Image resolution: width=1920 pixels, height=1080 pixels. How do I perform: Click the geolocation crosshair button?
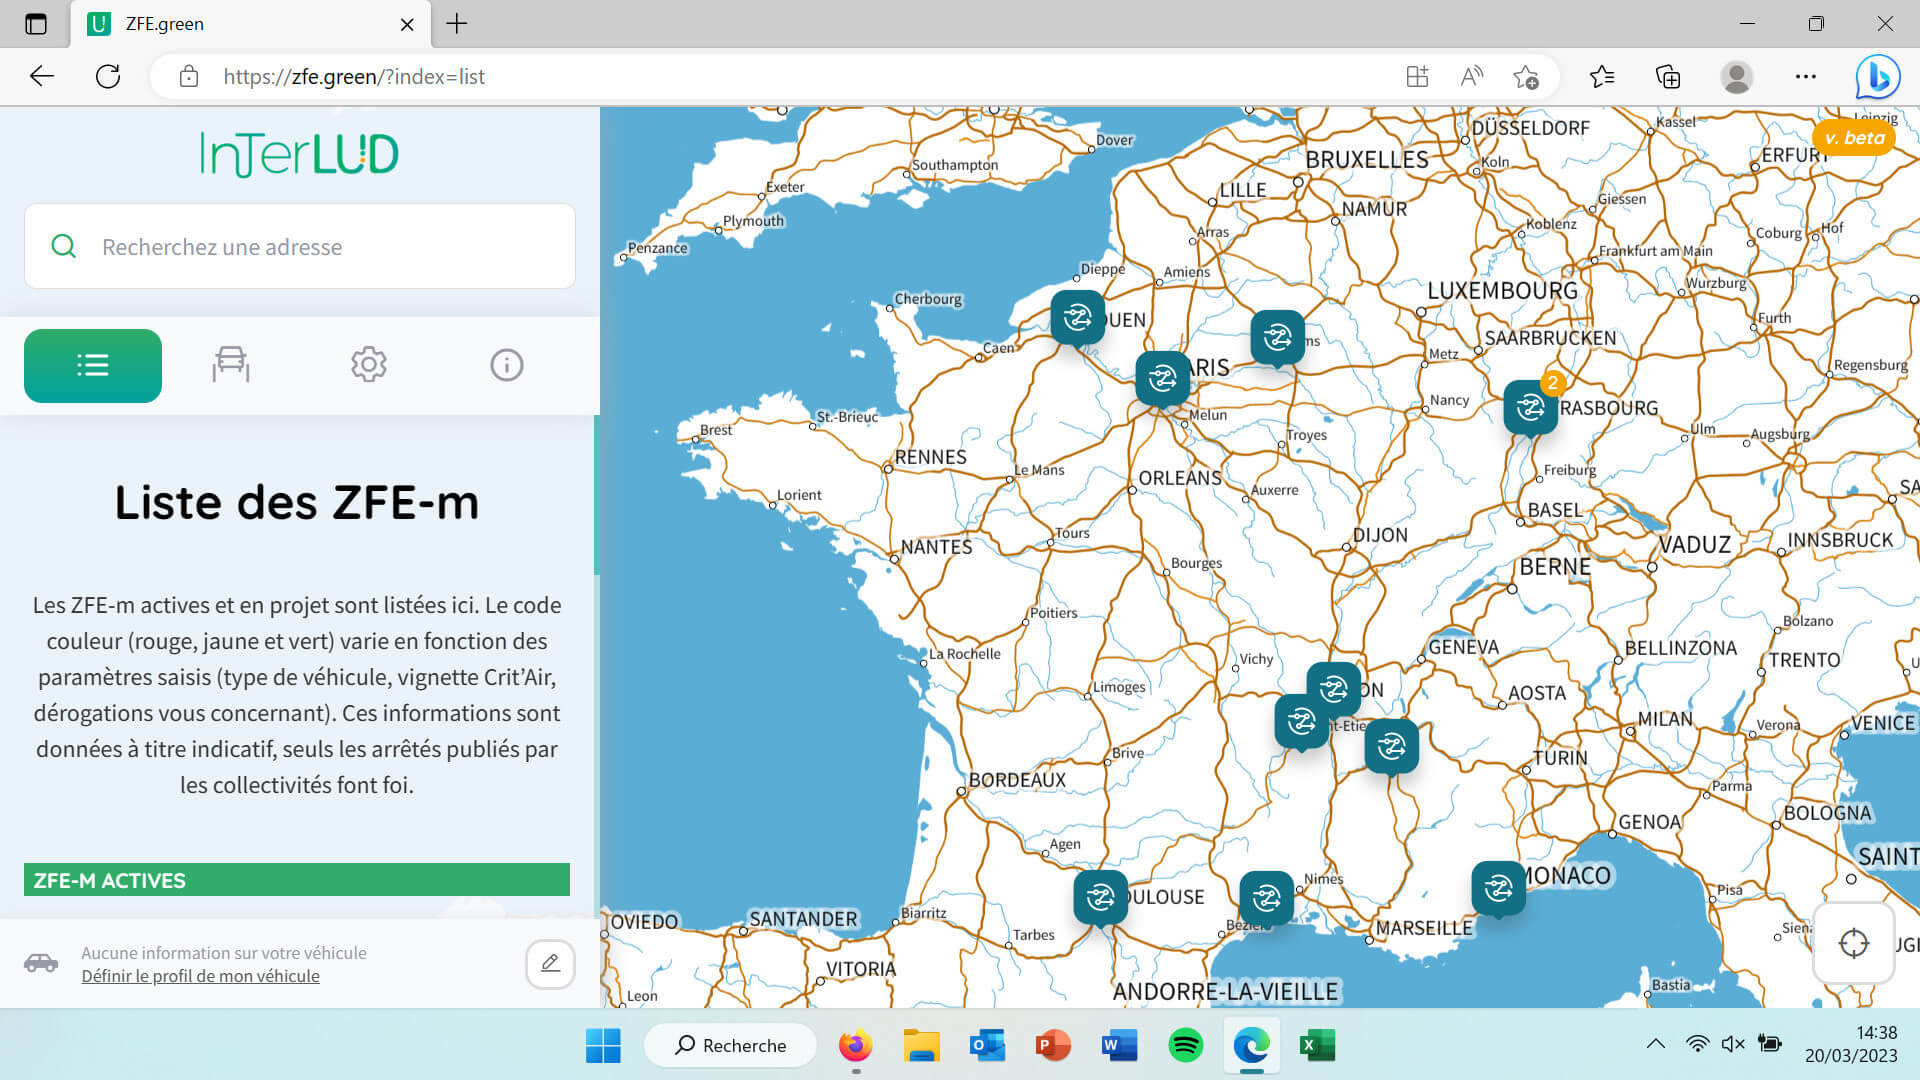pyautogui.click(x=1854, y=943)
